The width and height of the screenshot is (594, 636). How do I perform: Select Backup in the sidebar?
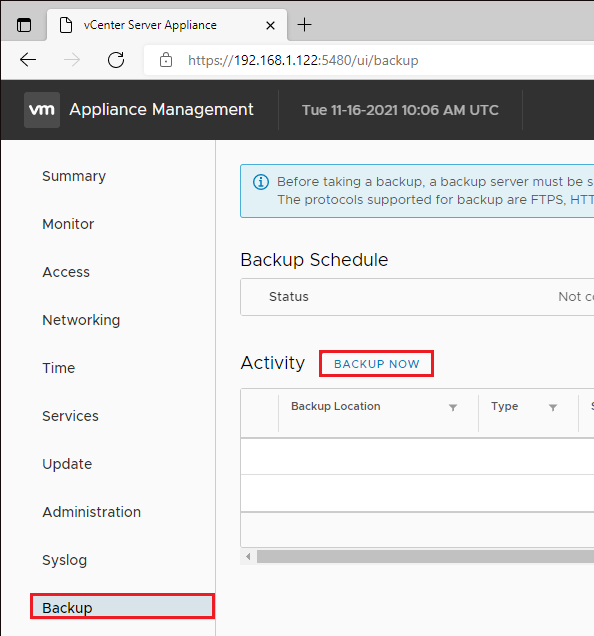(122, 606)
